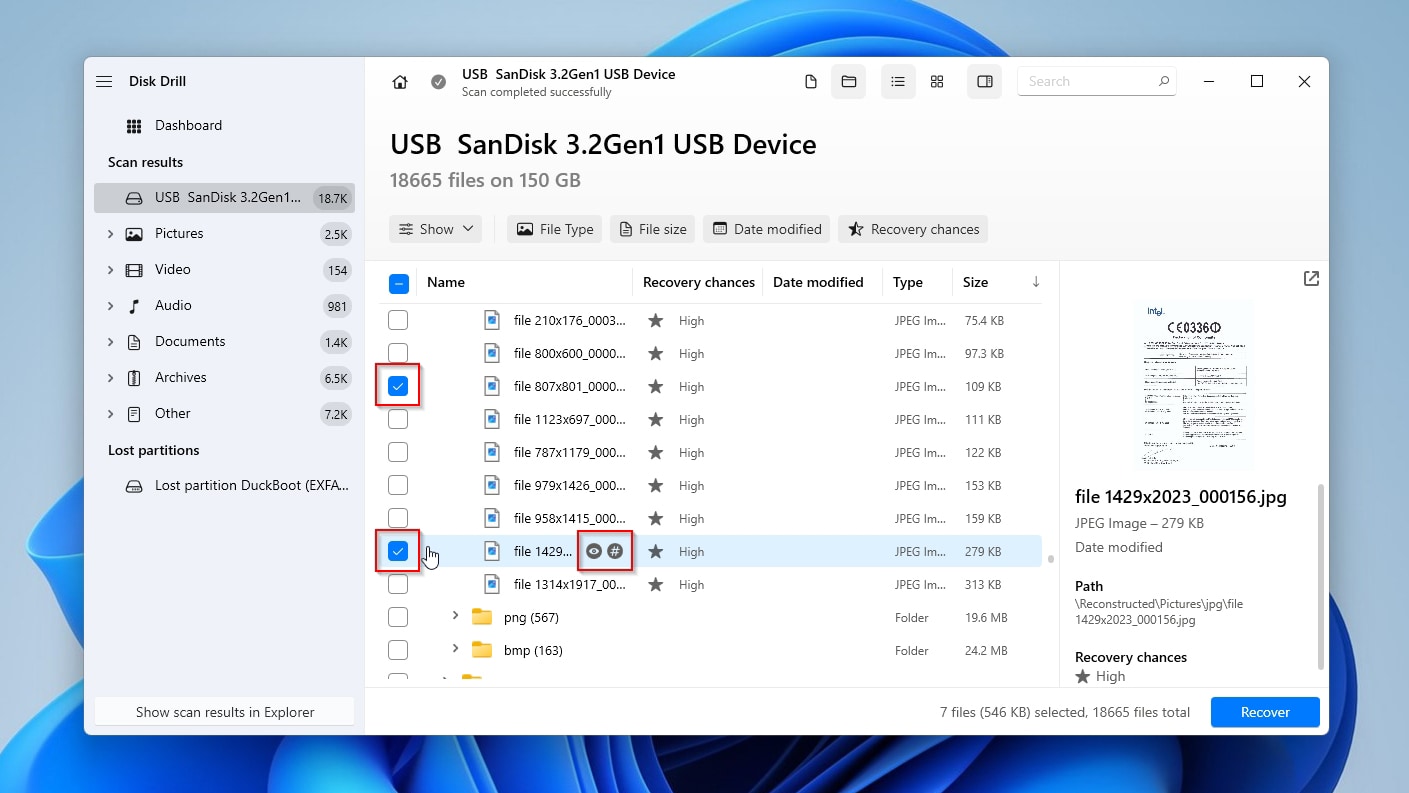Filter results by File Type
The width and height of the screenshot is (1409, 793).
[x=554, y=228]
